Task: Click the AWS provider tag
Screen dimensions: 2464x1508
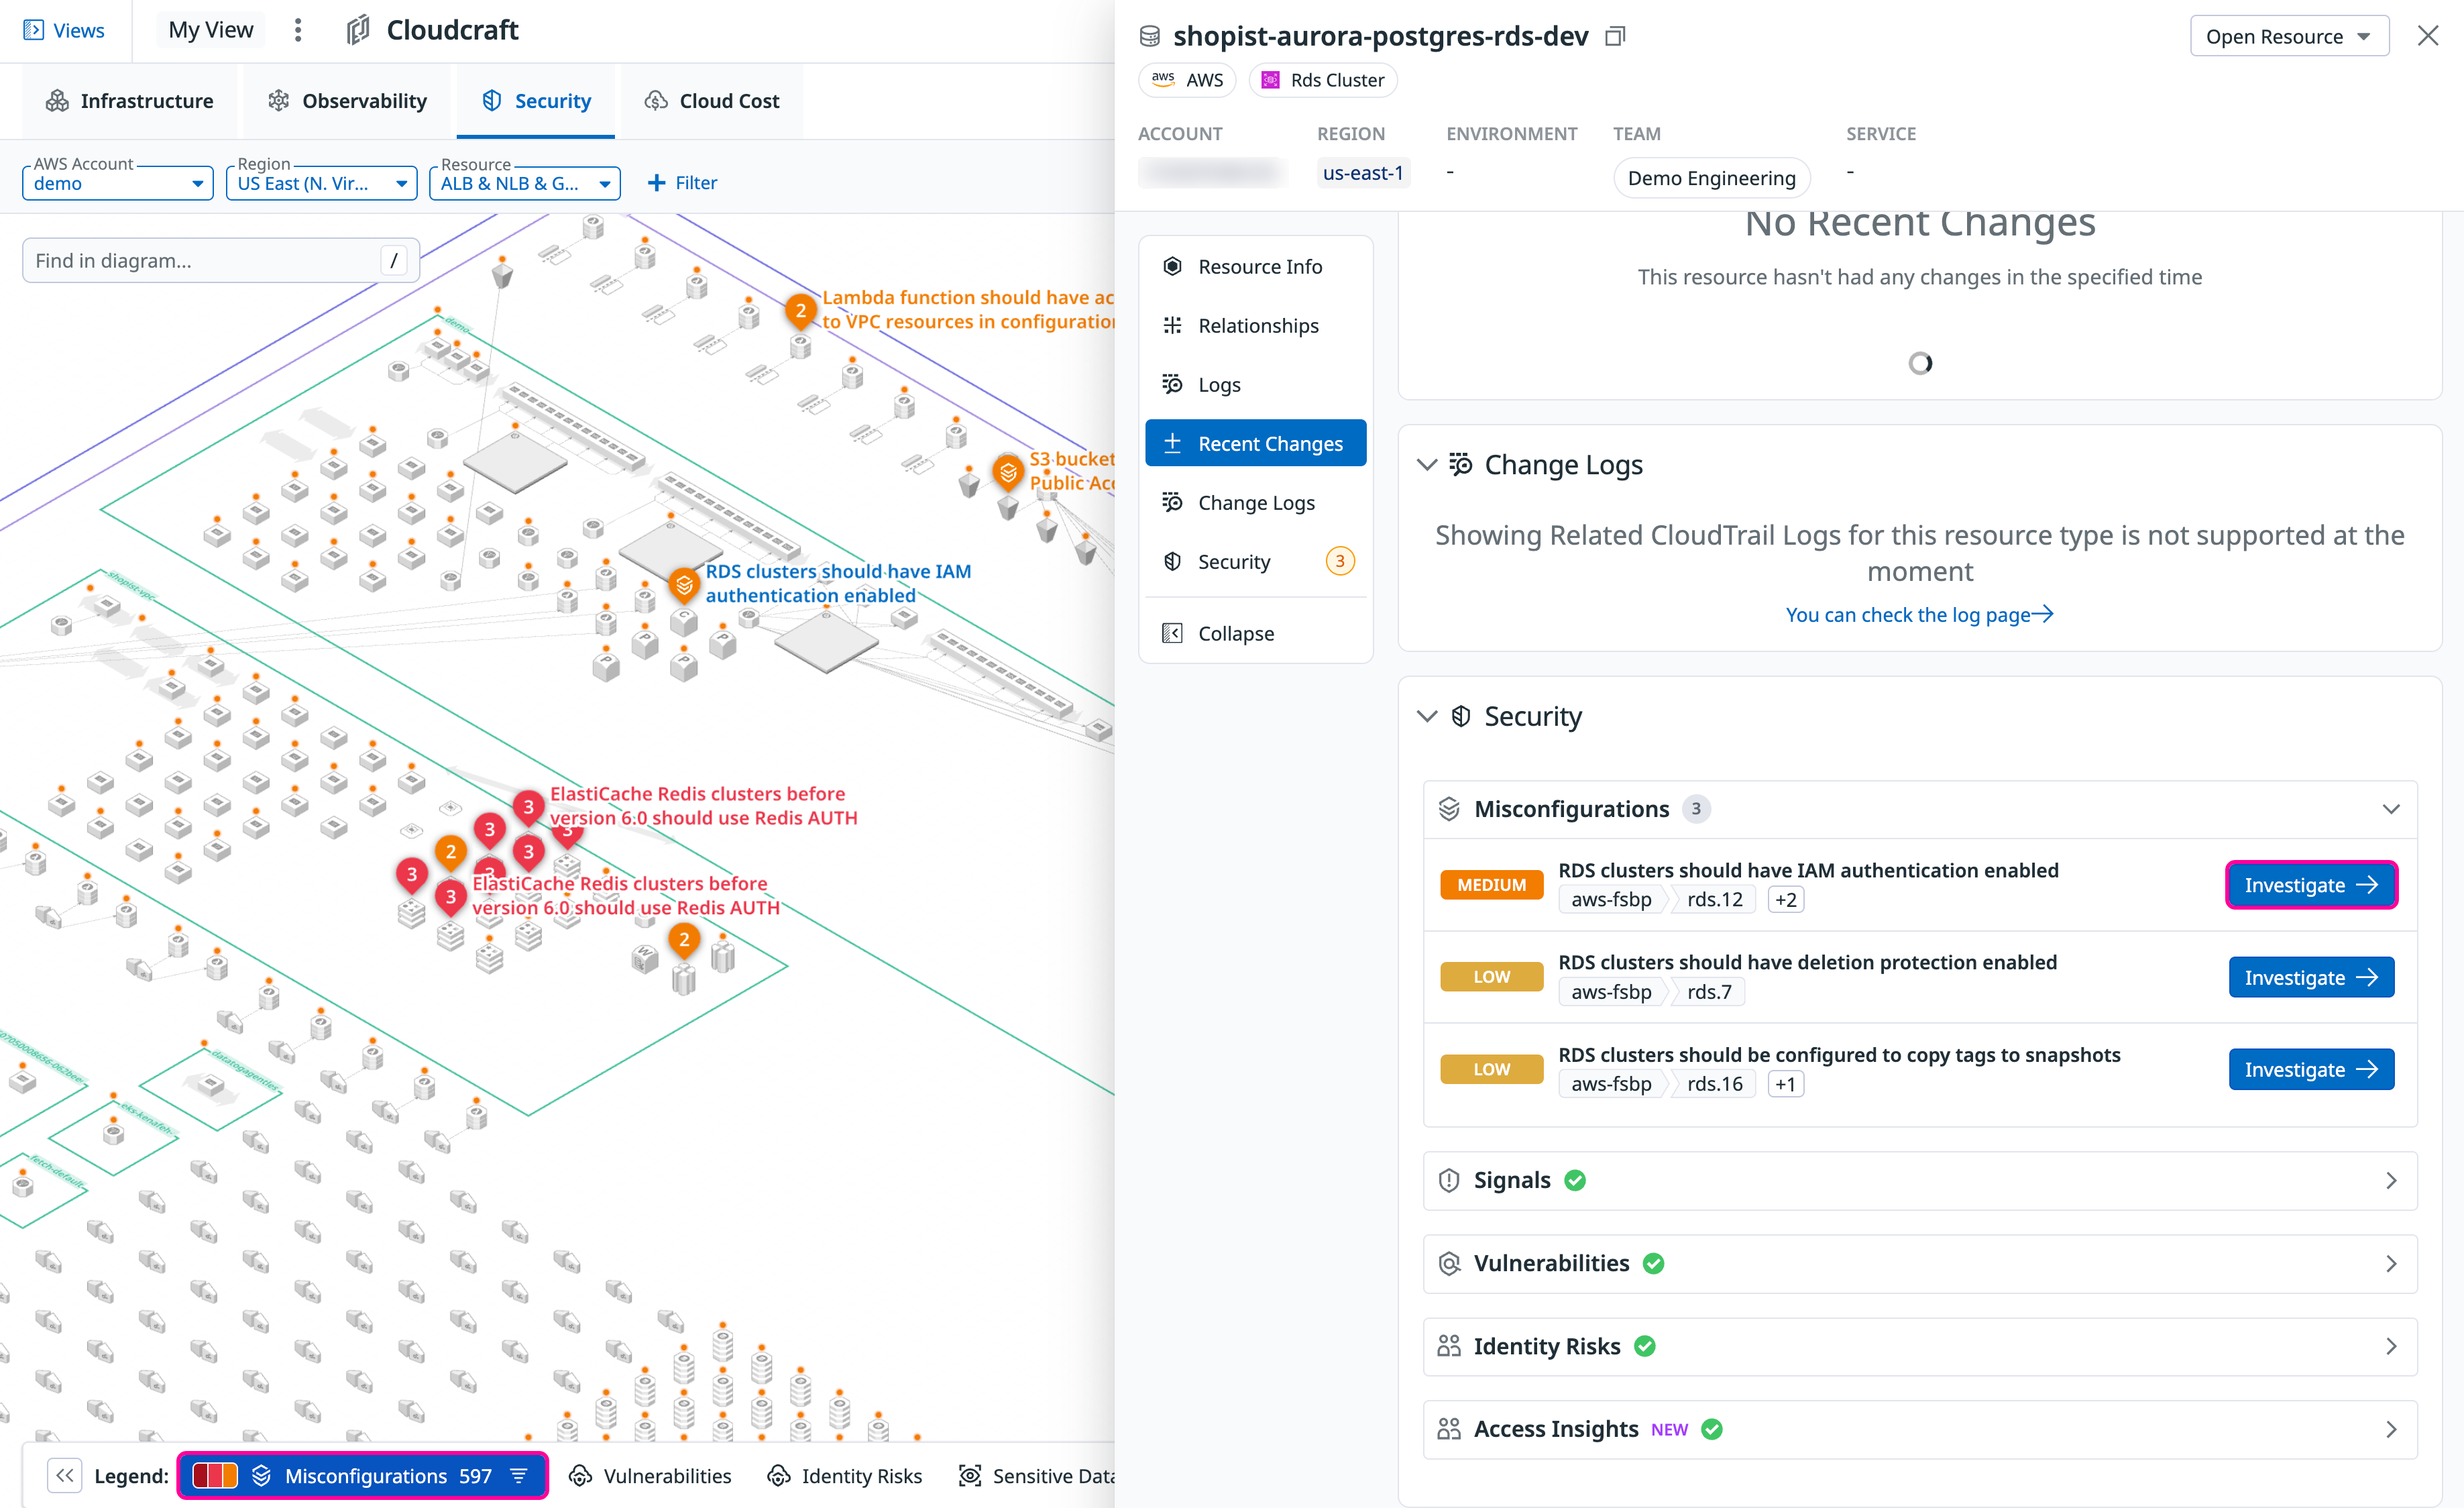Action: tap(1187, 80)
